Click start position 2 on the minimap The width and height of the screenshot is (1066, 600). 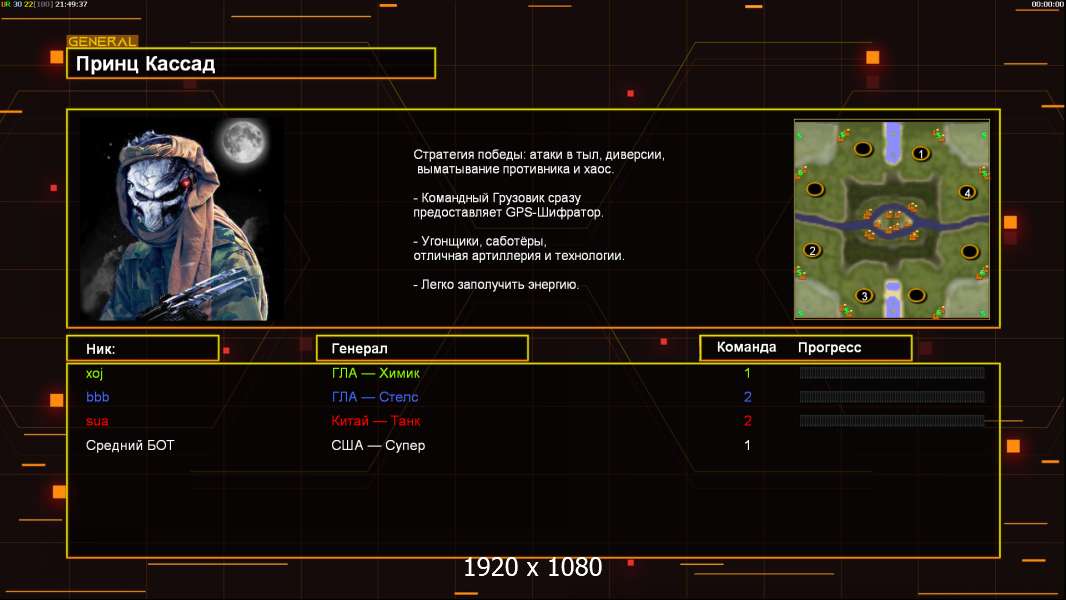812,250
